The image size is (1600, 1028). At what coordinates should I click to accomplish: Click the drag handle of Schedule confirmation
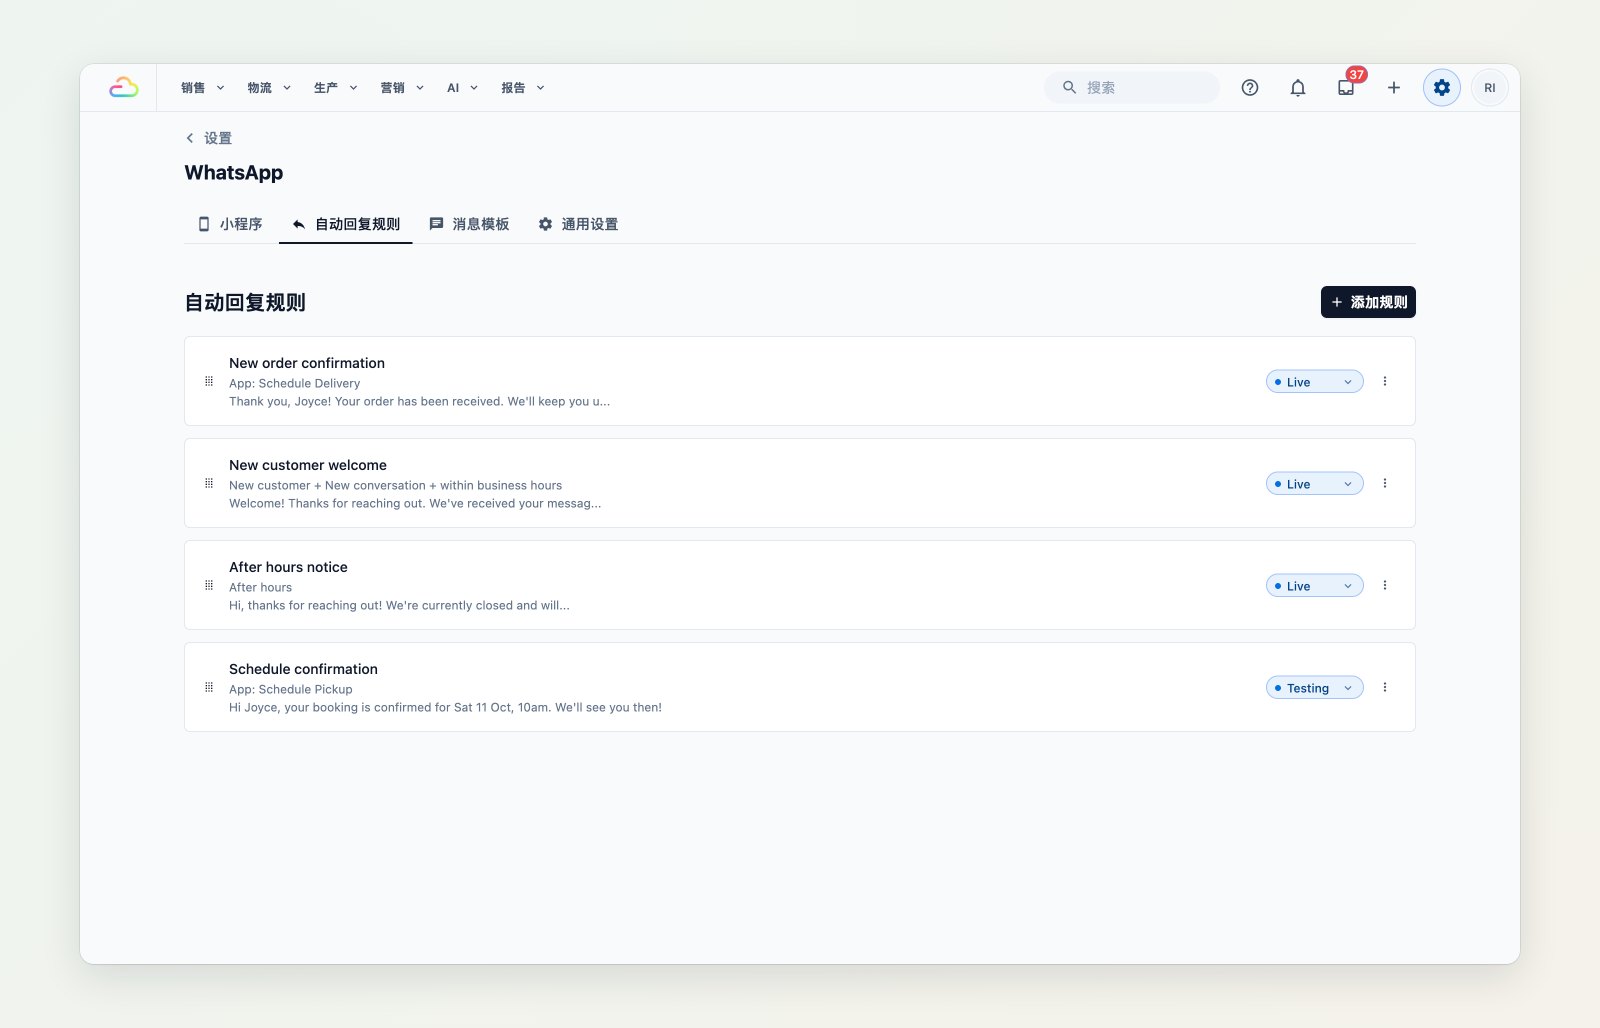point(209,687)
